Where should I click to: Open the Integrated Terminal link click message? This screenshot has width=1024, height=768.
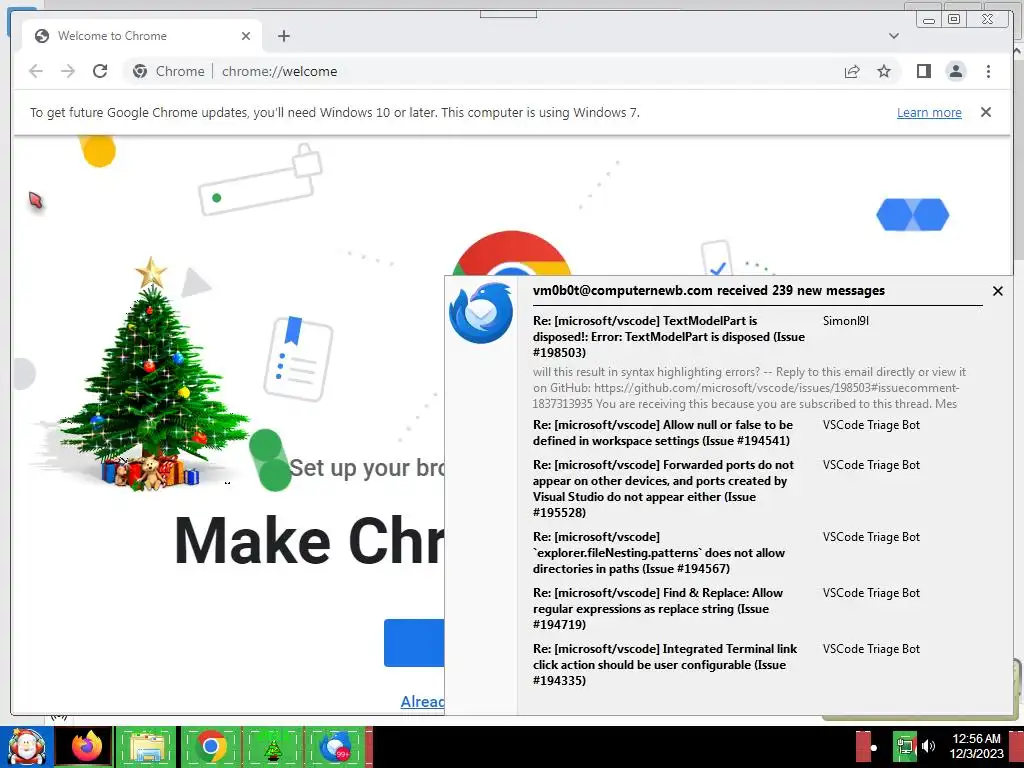tap(665, 665)
